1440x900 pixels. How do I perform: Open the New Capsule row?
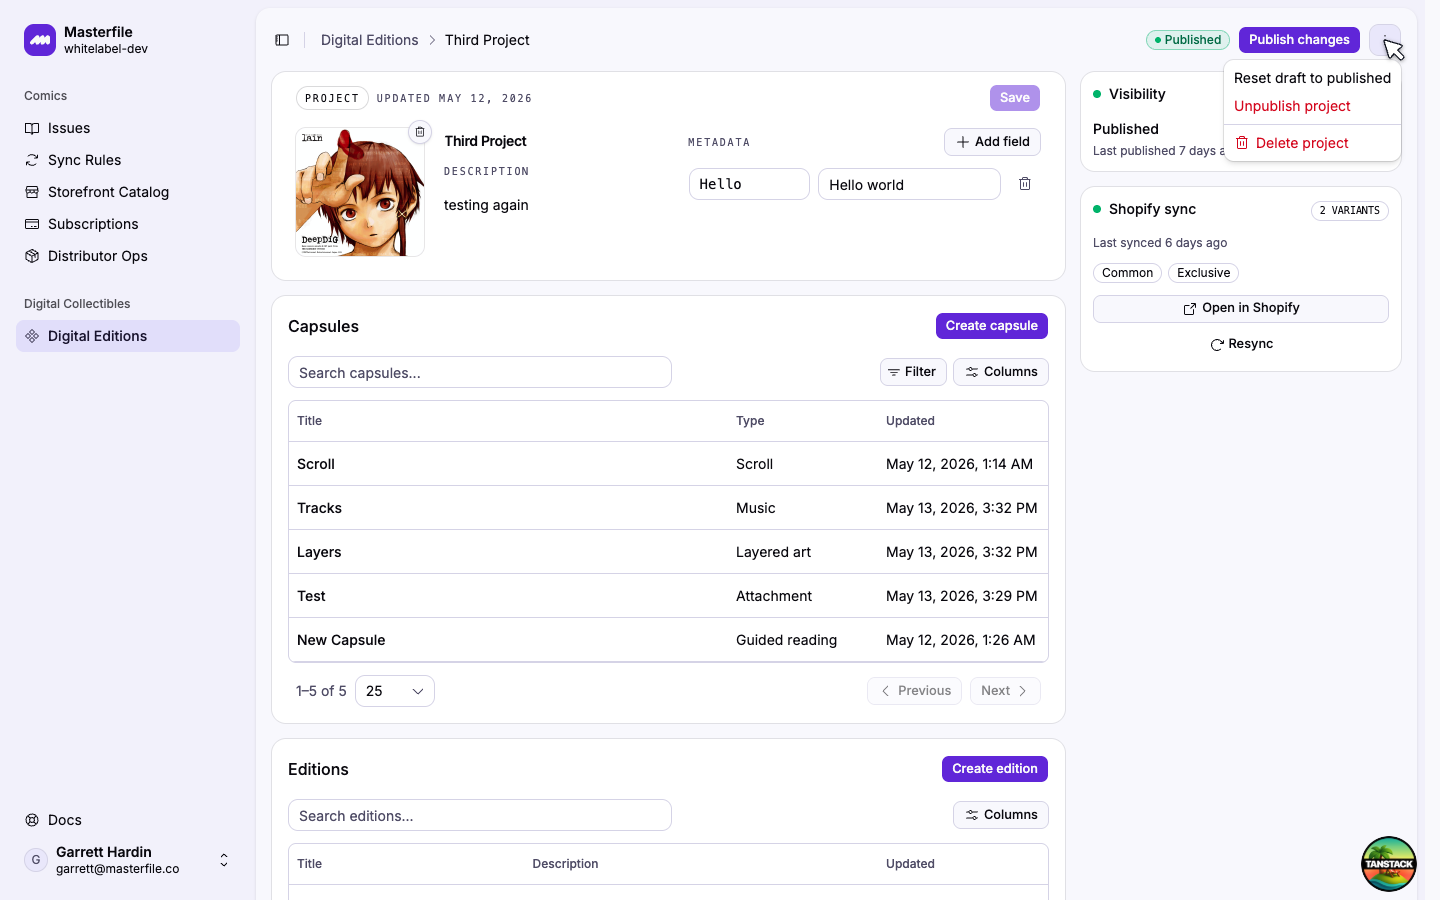pyautogui.click(x=668, y=640)
